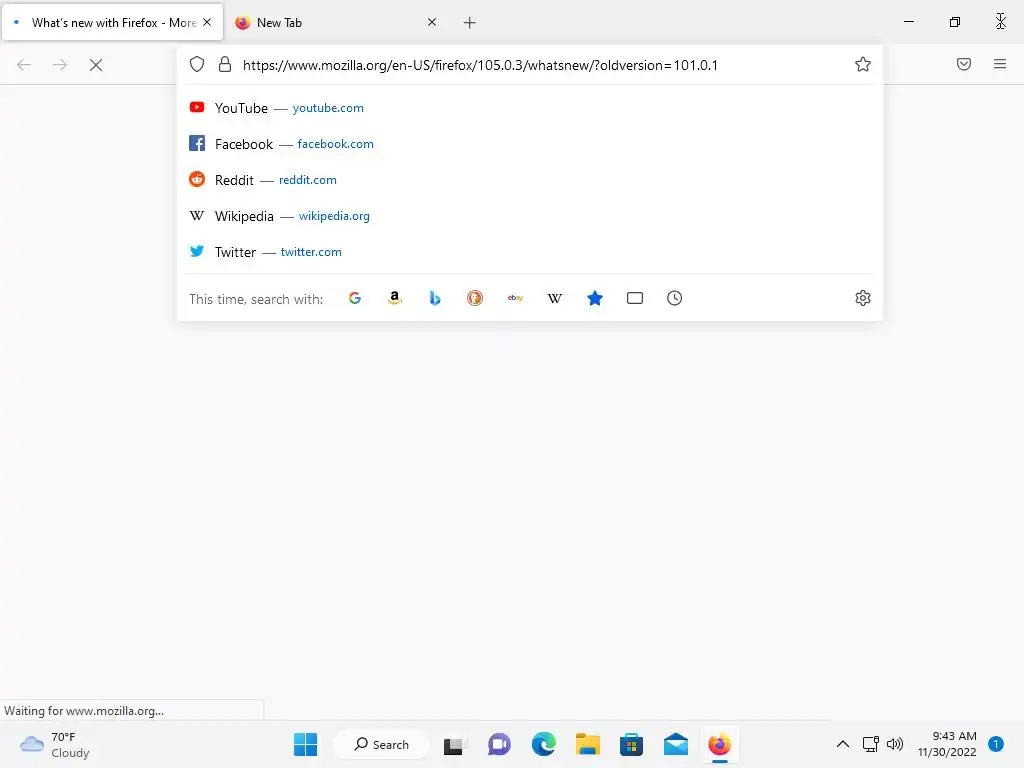Search in open tabs icon
Image resolution: width=1024 pixels, height=768 pixels.
(635, 298)
